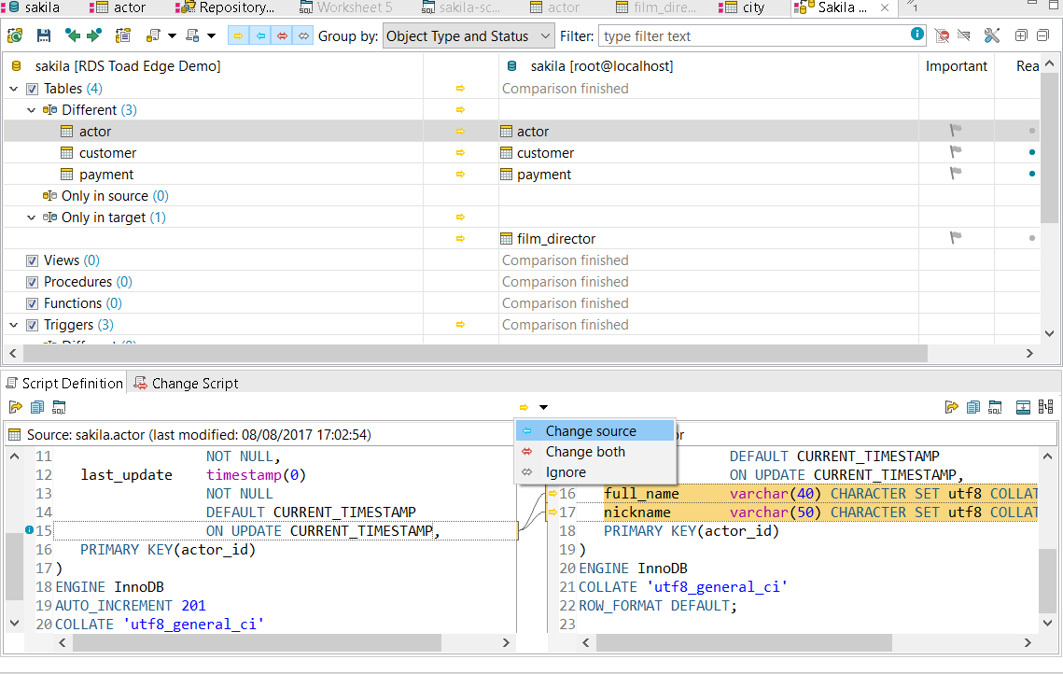Click horizontal scrollbar of comparison tree

point(475,353)
